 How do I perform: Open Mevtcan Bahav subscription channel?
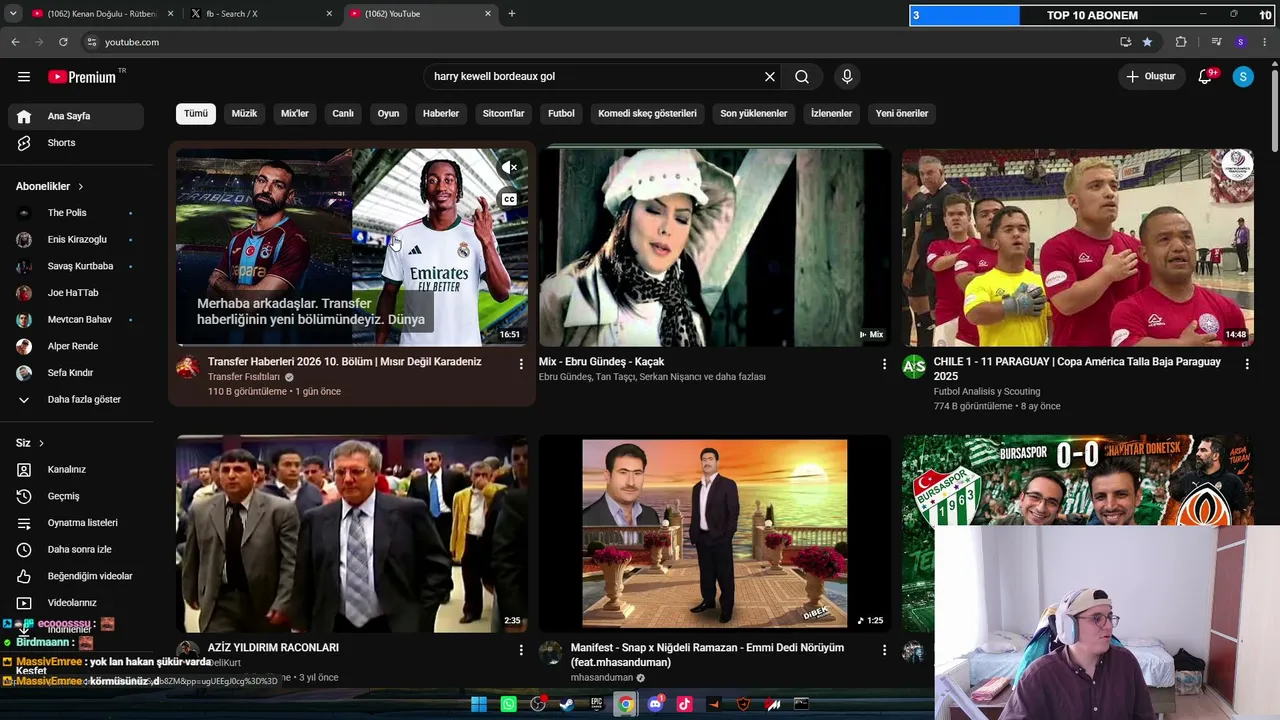click(76, 320)
